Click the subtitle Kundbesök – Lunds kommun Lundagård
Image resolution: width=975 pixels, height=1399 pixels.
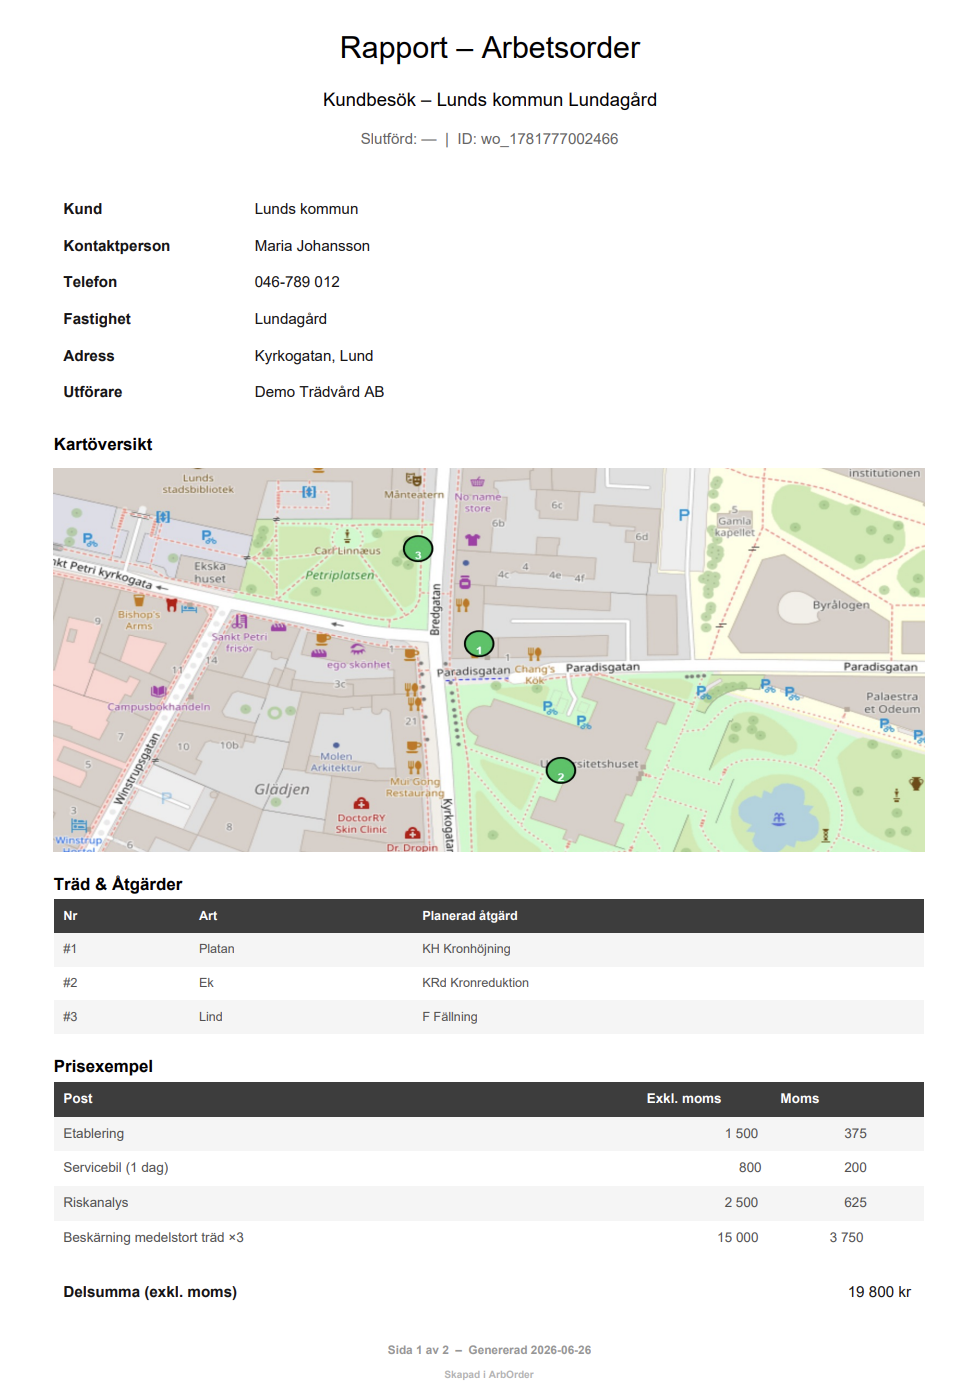pyautogui.click(x=490, y=100)
